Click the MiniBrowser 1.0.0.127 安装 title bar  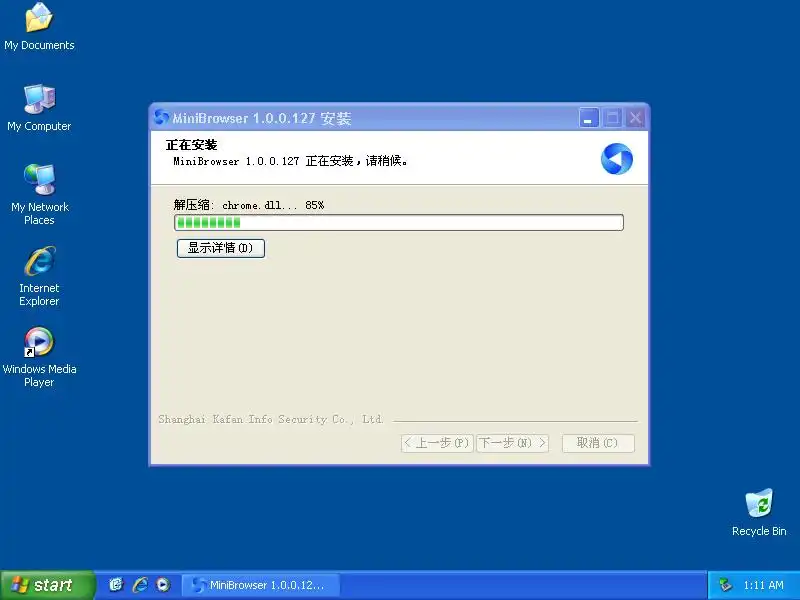click(x=399, y=118)
